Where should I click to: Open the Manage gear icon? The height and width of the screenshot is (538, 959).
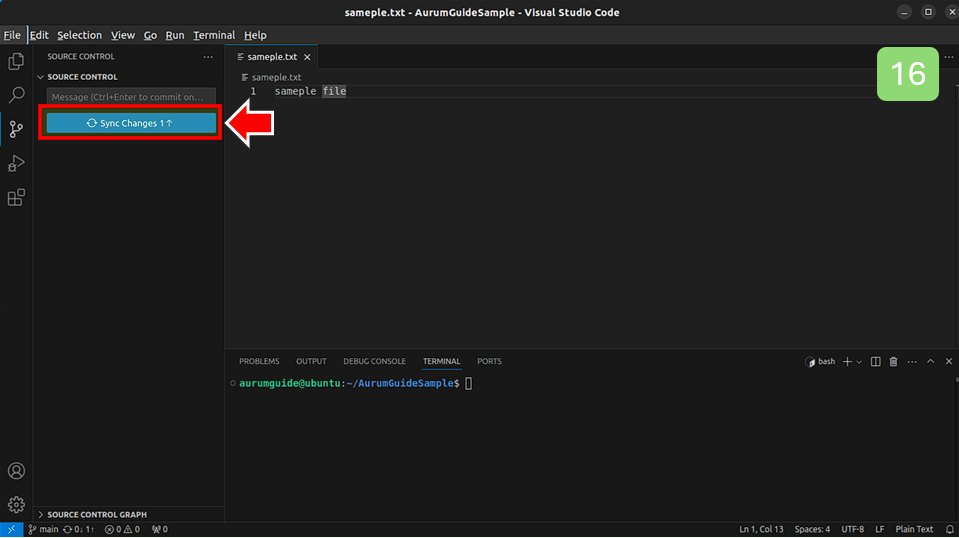(17, 504)
